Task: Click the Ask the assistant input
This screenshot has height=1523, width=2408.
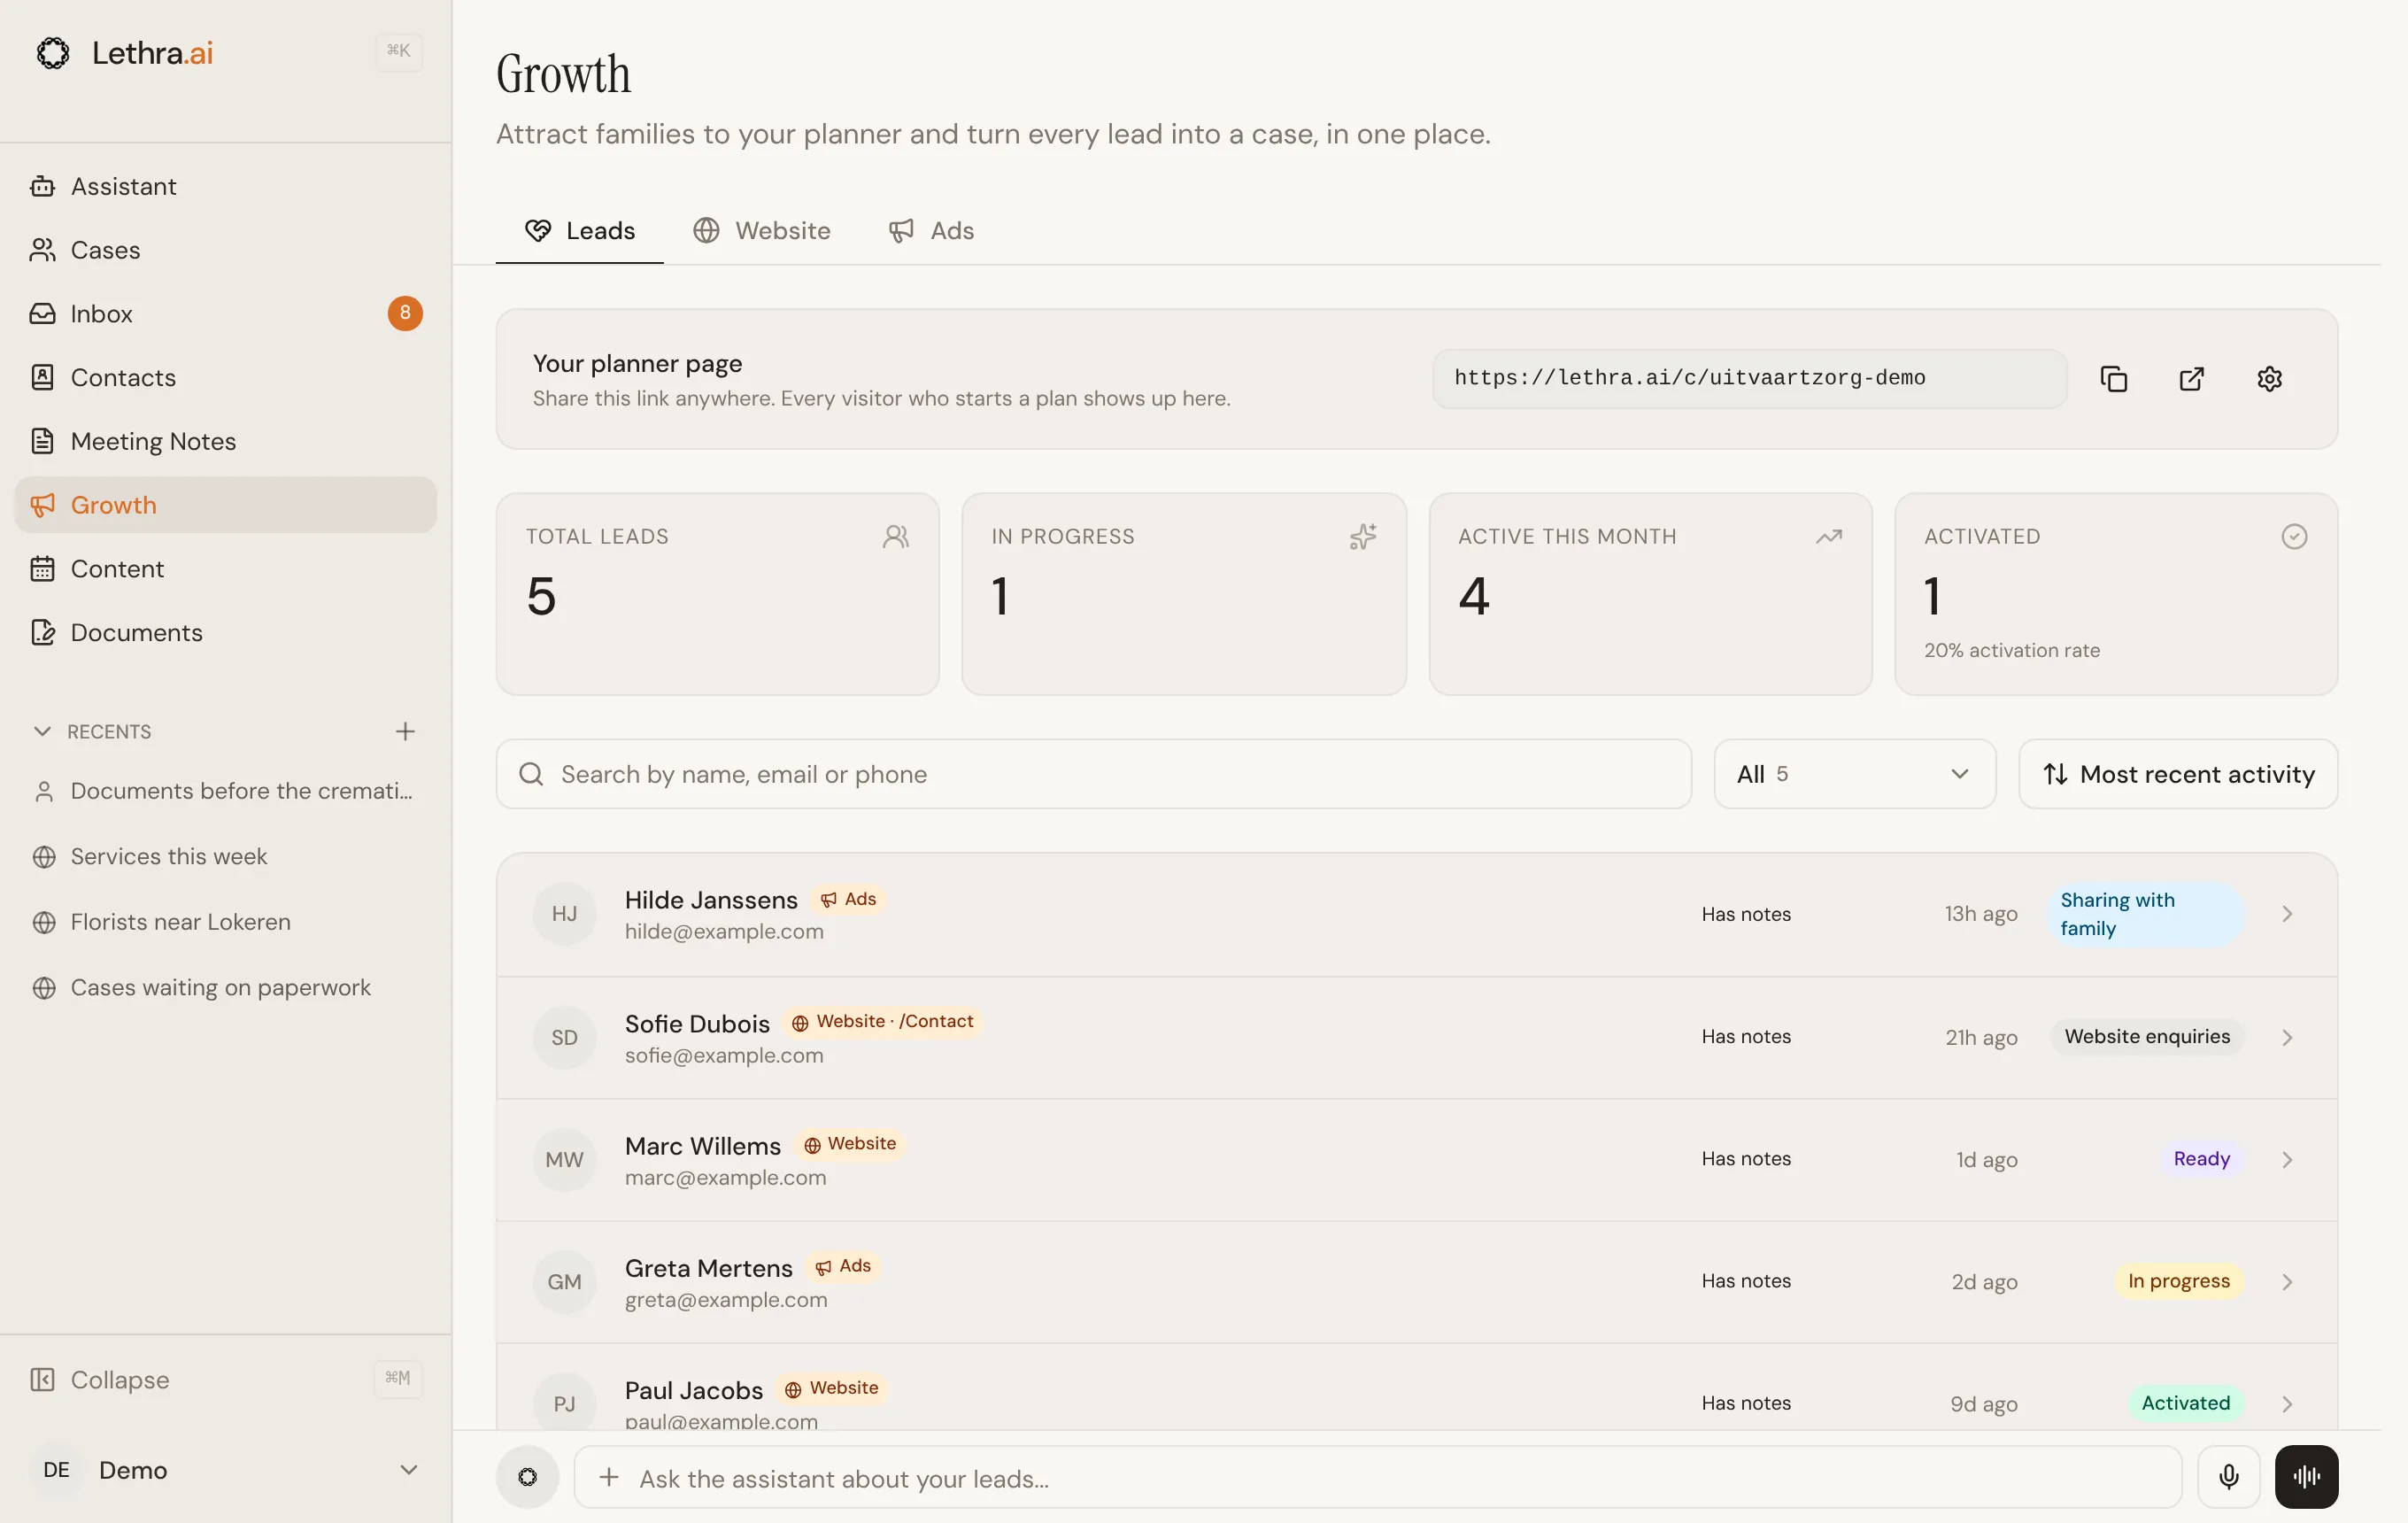Action: click(1378, 1478)
